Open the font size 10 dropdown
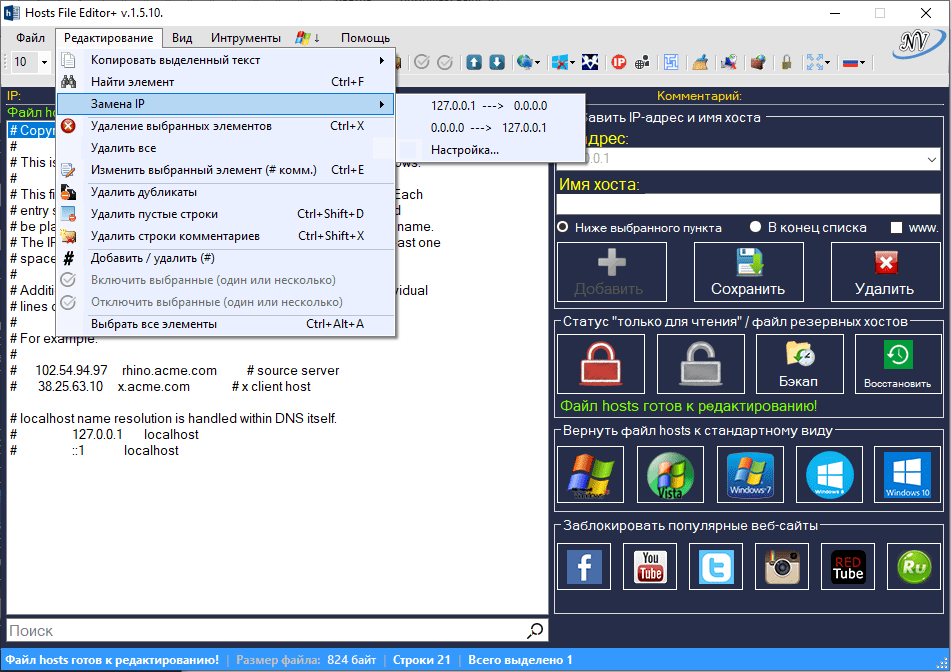Viewport: 951px width, 672px height. [44, 62]
